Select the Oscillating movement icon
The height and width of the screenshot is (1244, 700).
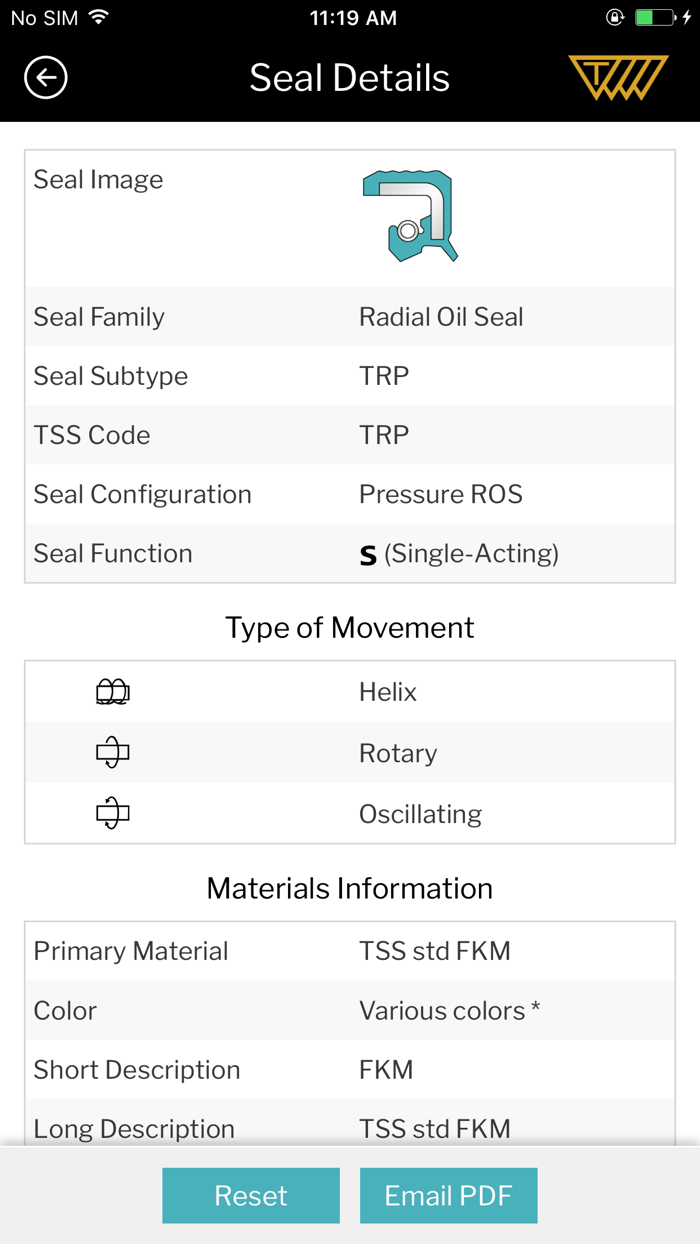[x=112, y=813]
